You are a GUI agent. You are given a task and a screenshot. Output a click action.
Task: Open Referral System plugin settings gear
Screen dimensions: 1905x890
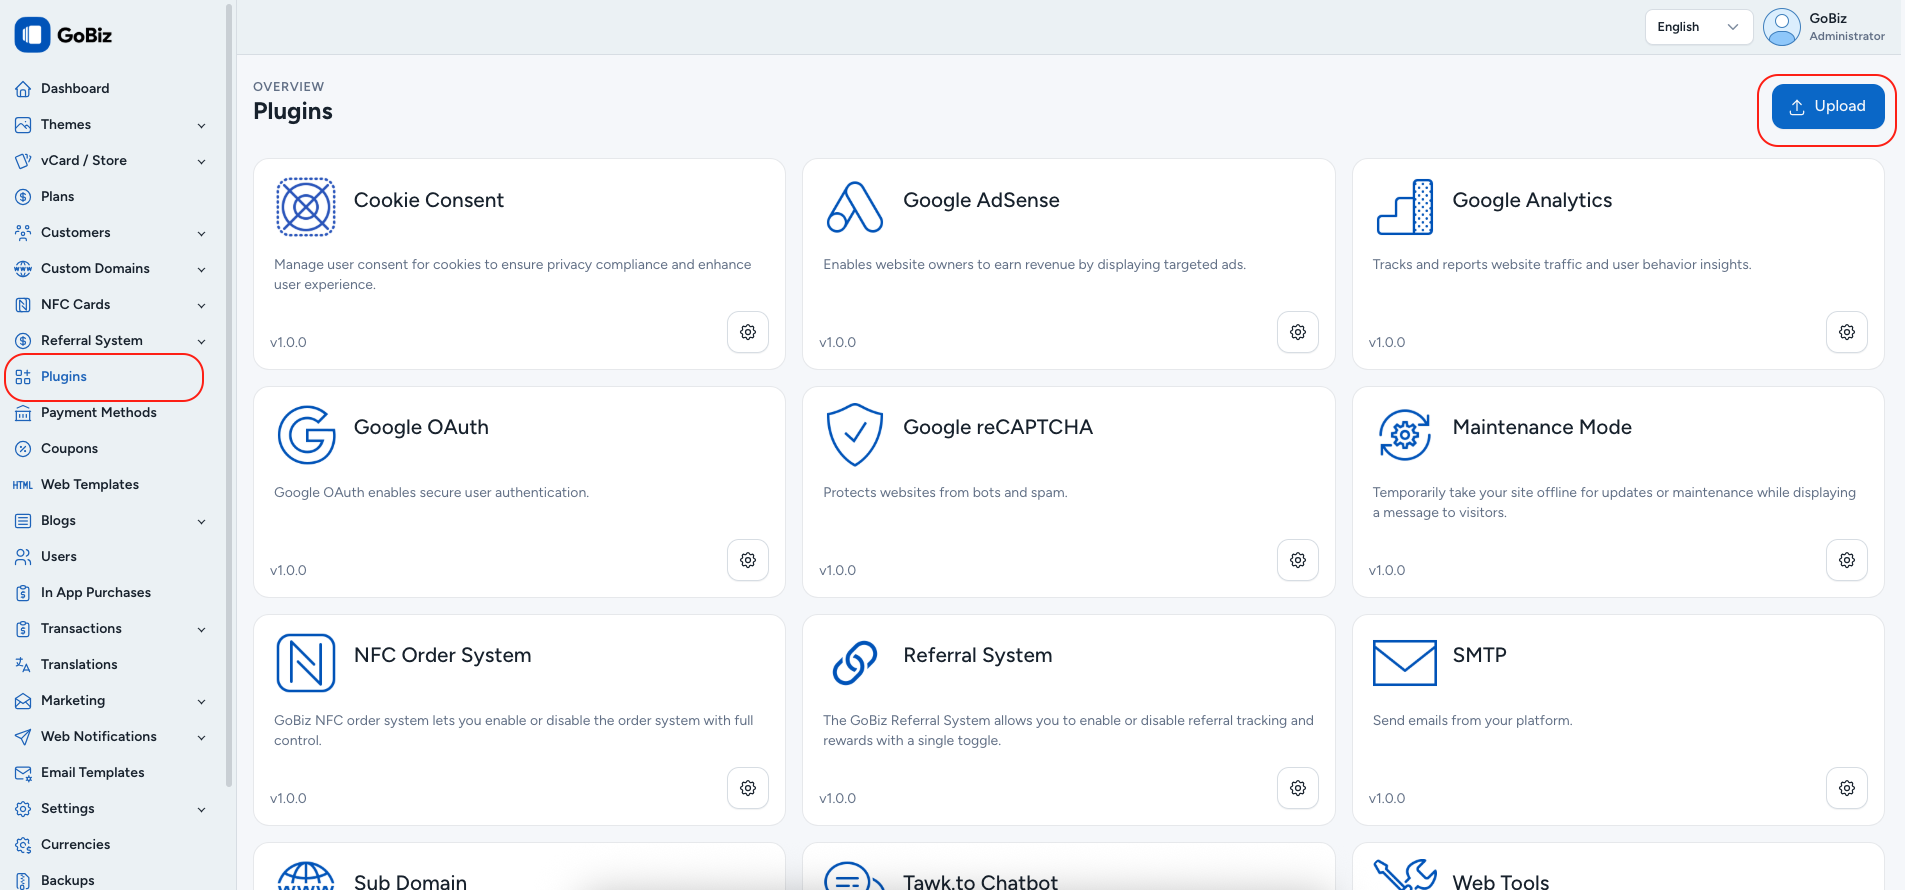pyautogui.click(x=1297, y=788)
